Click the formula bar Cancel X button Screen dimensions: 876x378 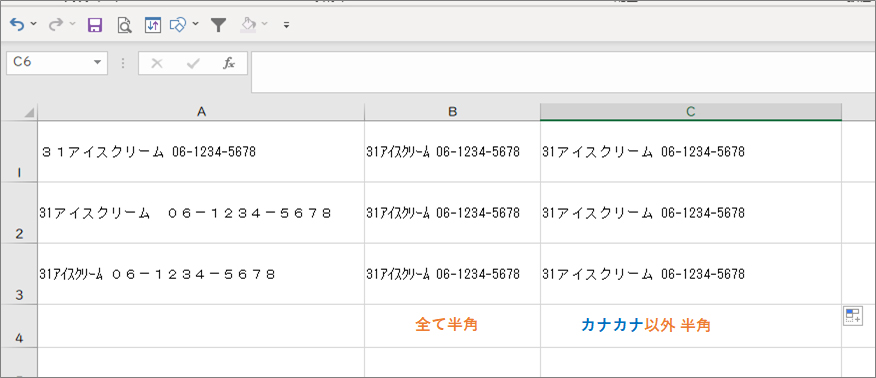[x=157, y=63]
